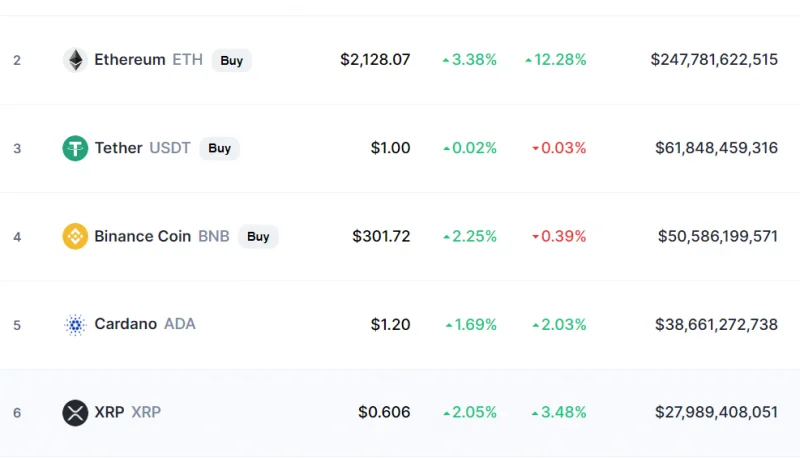
Task: Click Buy next to Tether USDT
Action: tap(219, 148)
